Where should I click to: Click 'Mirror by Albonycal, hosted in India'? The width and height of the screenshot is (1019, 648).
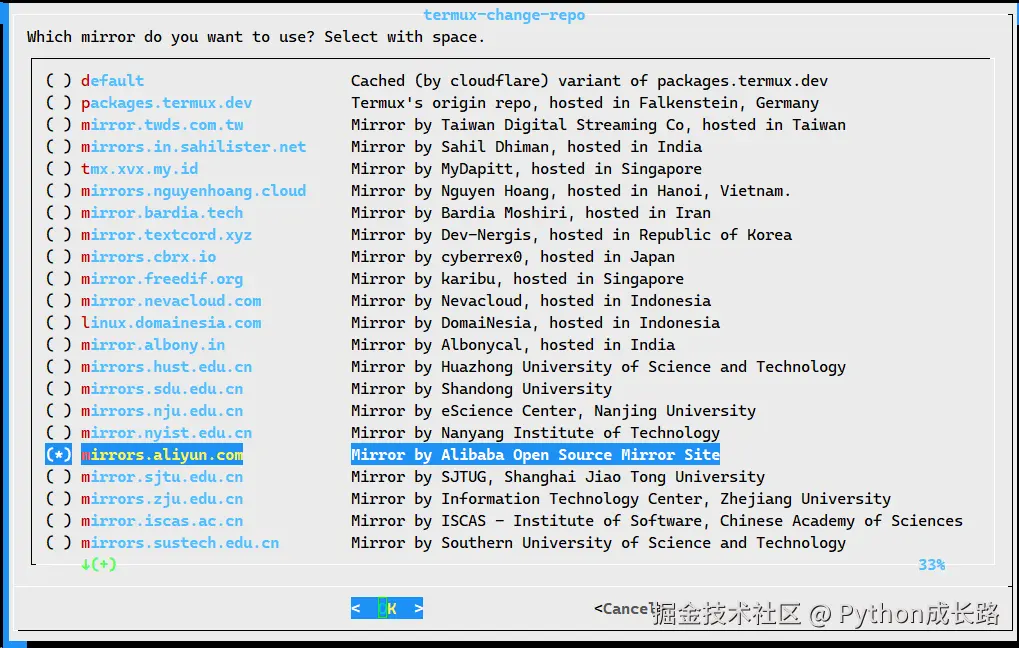tap(513, 345)
